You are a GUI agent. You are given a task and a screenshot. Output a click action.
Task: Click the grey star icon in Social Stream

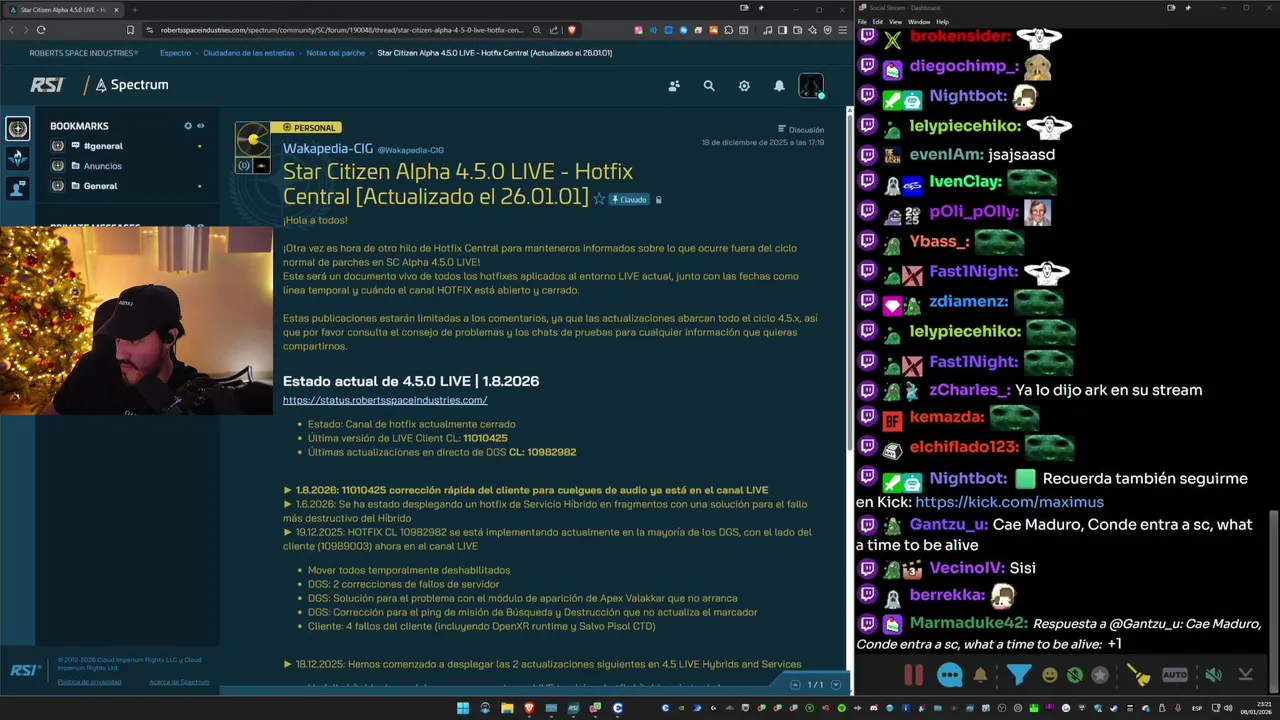[x=1100, y=675]
